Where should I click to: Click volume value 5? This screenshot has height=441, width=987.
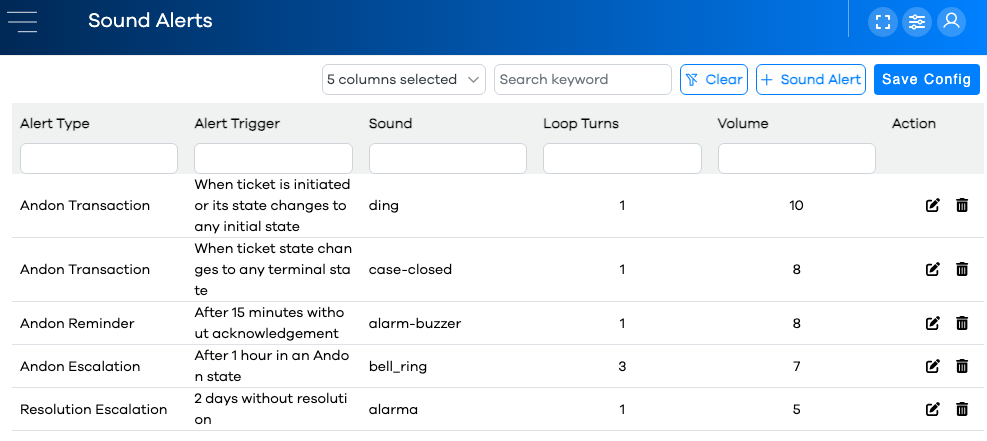click(796, 410)
